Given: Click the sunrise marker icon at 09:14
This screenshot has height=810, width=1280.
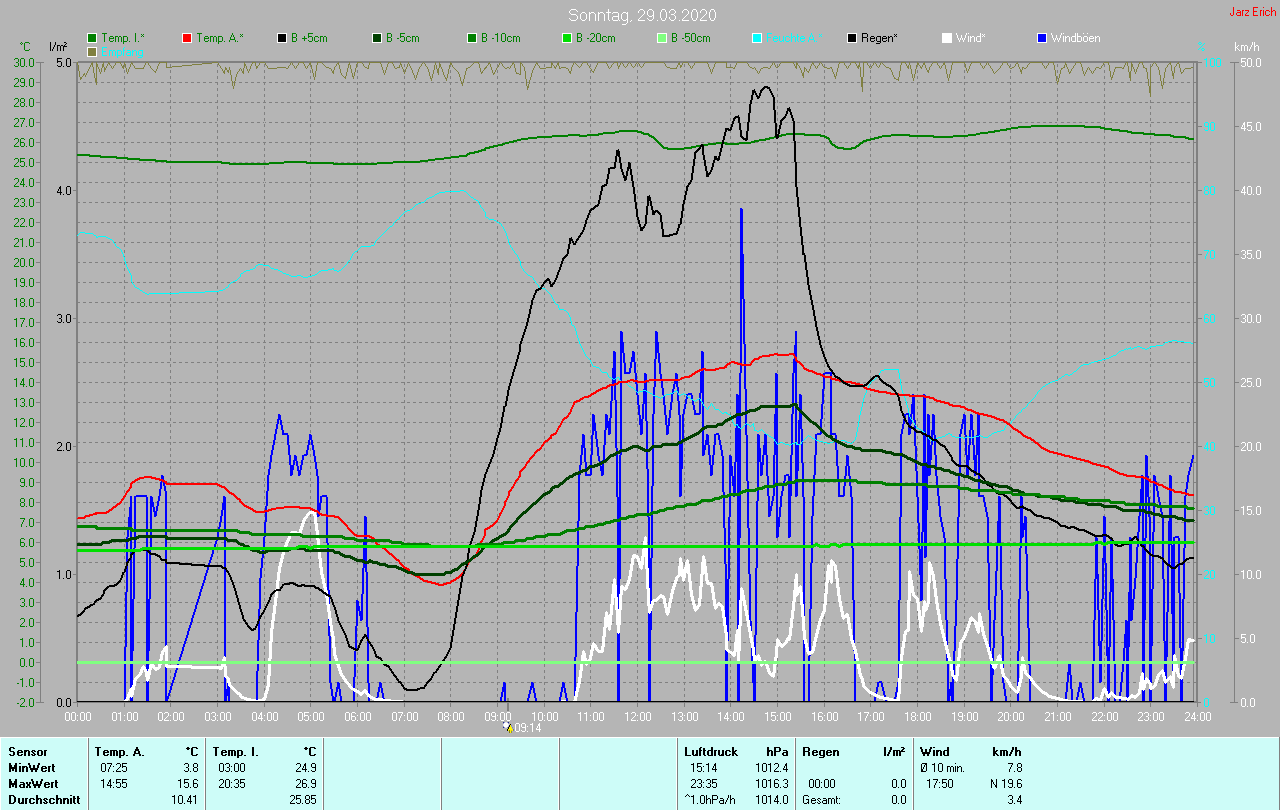Looking at the screenshot, I should point(508,728).
